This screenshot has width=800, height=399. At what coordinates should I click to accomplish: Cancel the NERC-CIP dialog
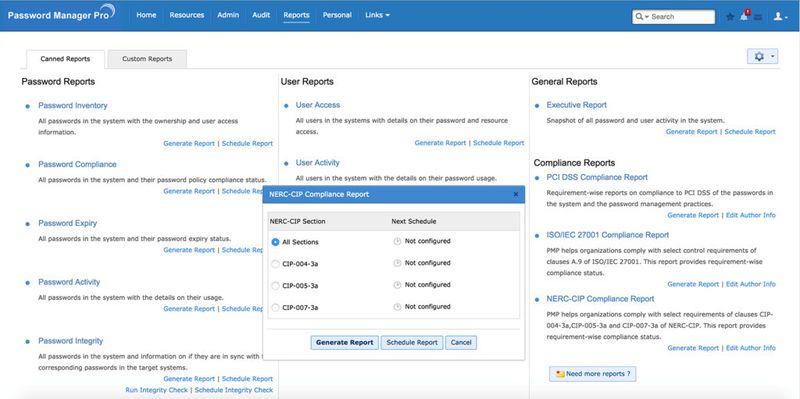461,342
